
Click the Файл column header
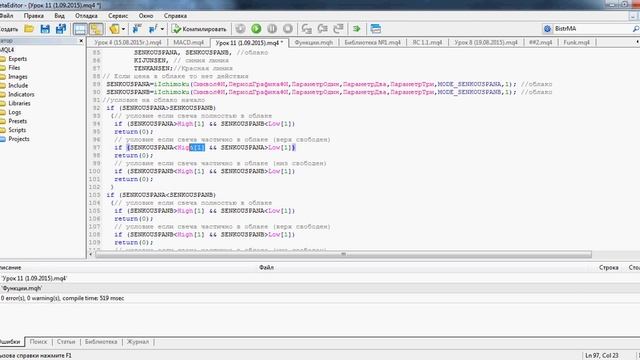point(266,267)
